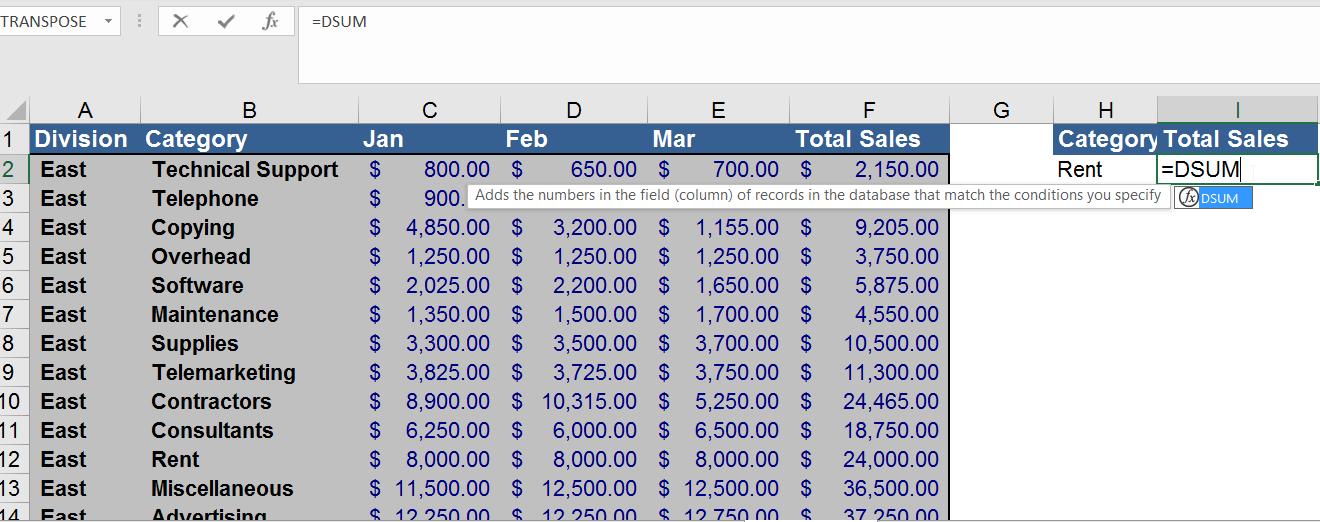
Task: Click the Select All corner triangle
Action: tap(16, 111)
